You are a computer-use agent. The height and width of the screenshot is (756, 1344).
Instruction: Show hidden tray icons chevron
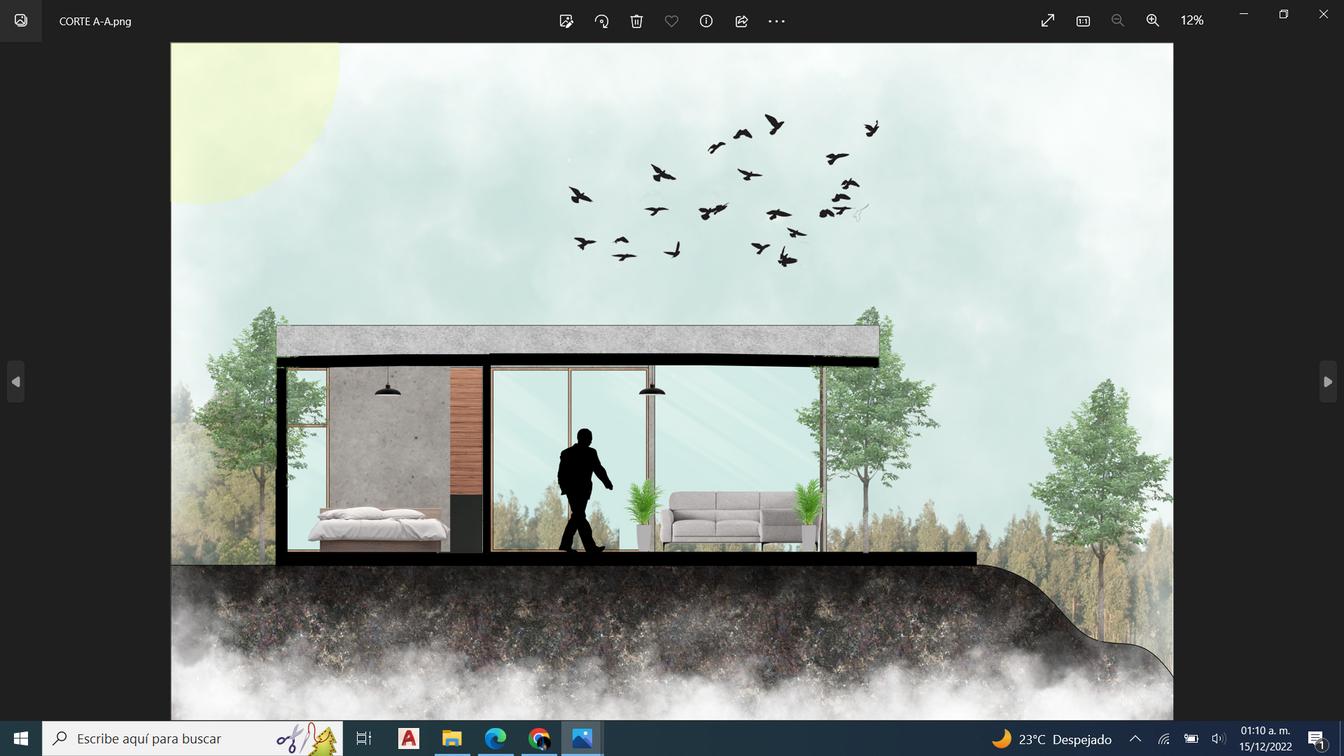pyautogui.click(x=1135, y=739)
